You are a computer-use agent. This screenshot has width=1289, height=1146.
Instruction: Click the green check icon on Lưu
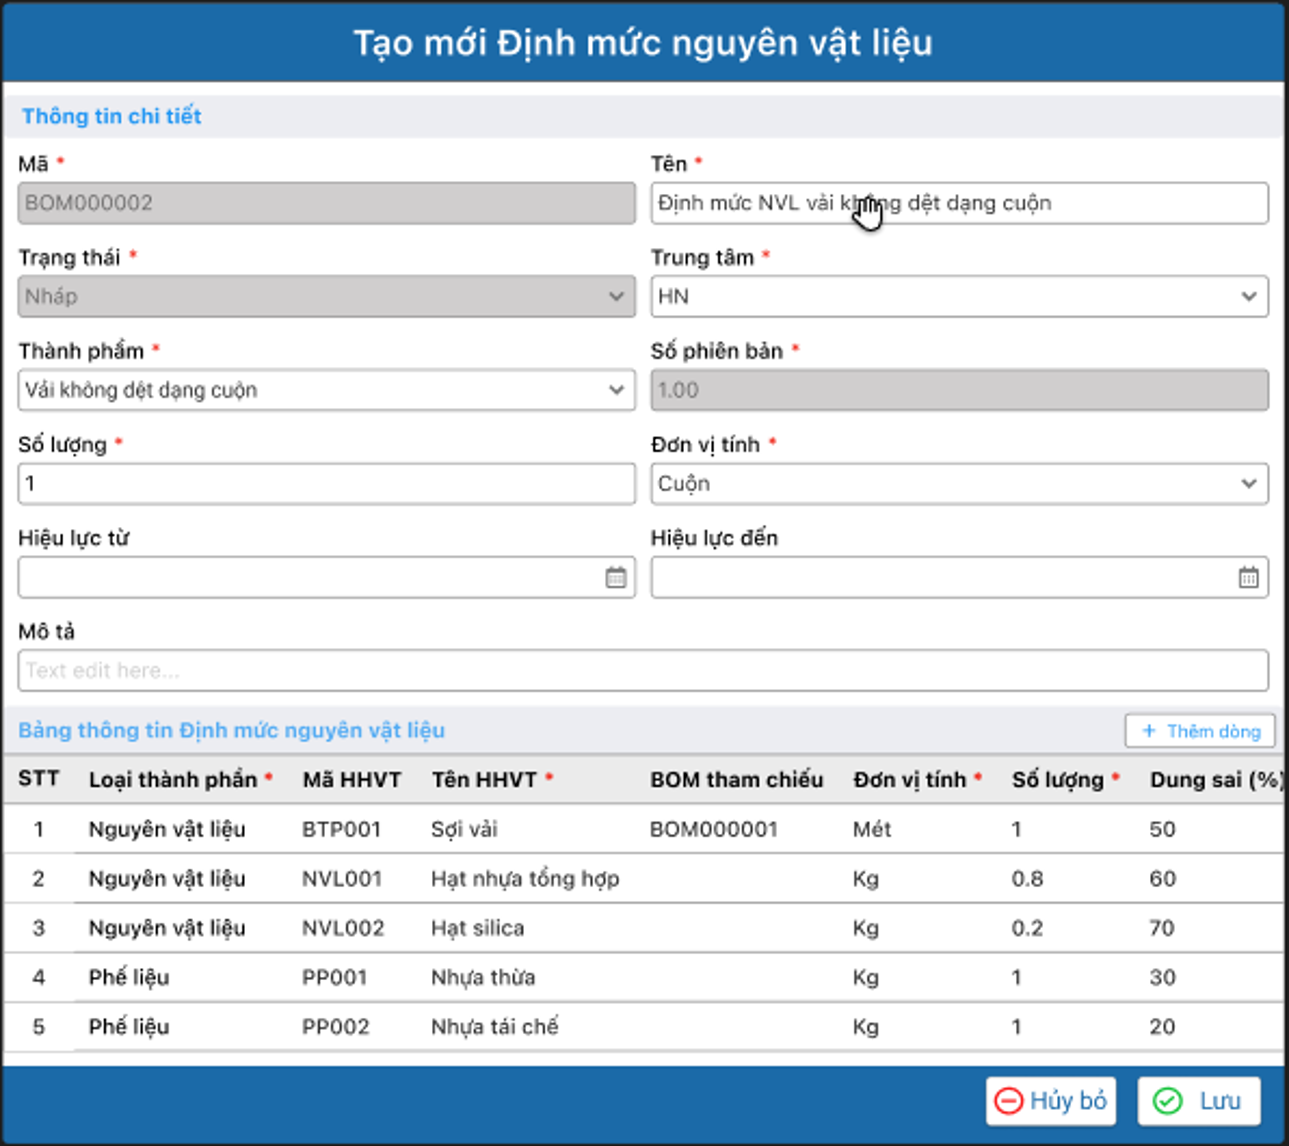point(1167,1101)
